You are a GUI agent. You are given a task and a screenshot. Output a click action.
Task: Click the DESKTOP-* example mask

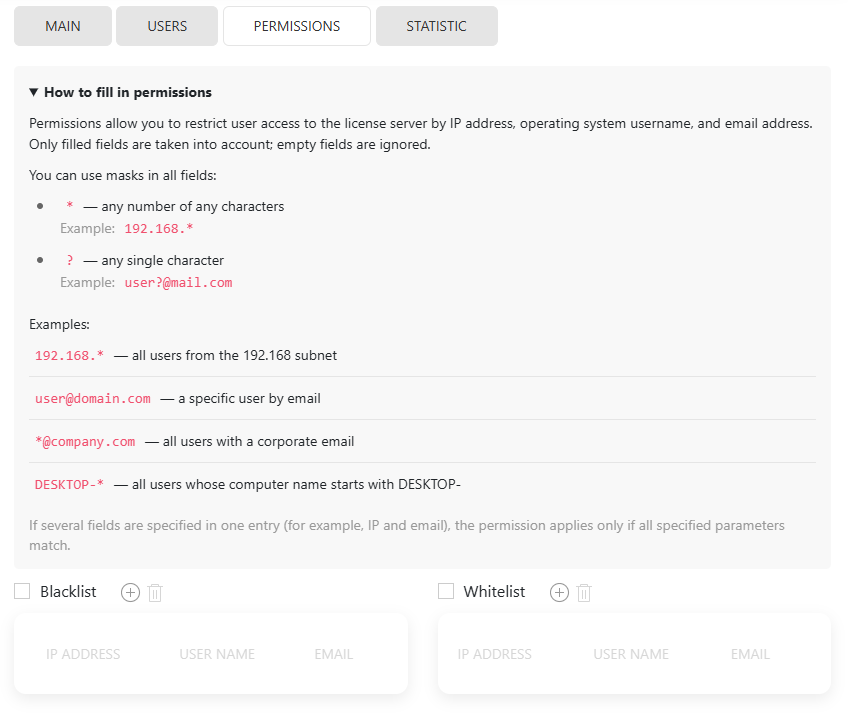coord(70,485)
